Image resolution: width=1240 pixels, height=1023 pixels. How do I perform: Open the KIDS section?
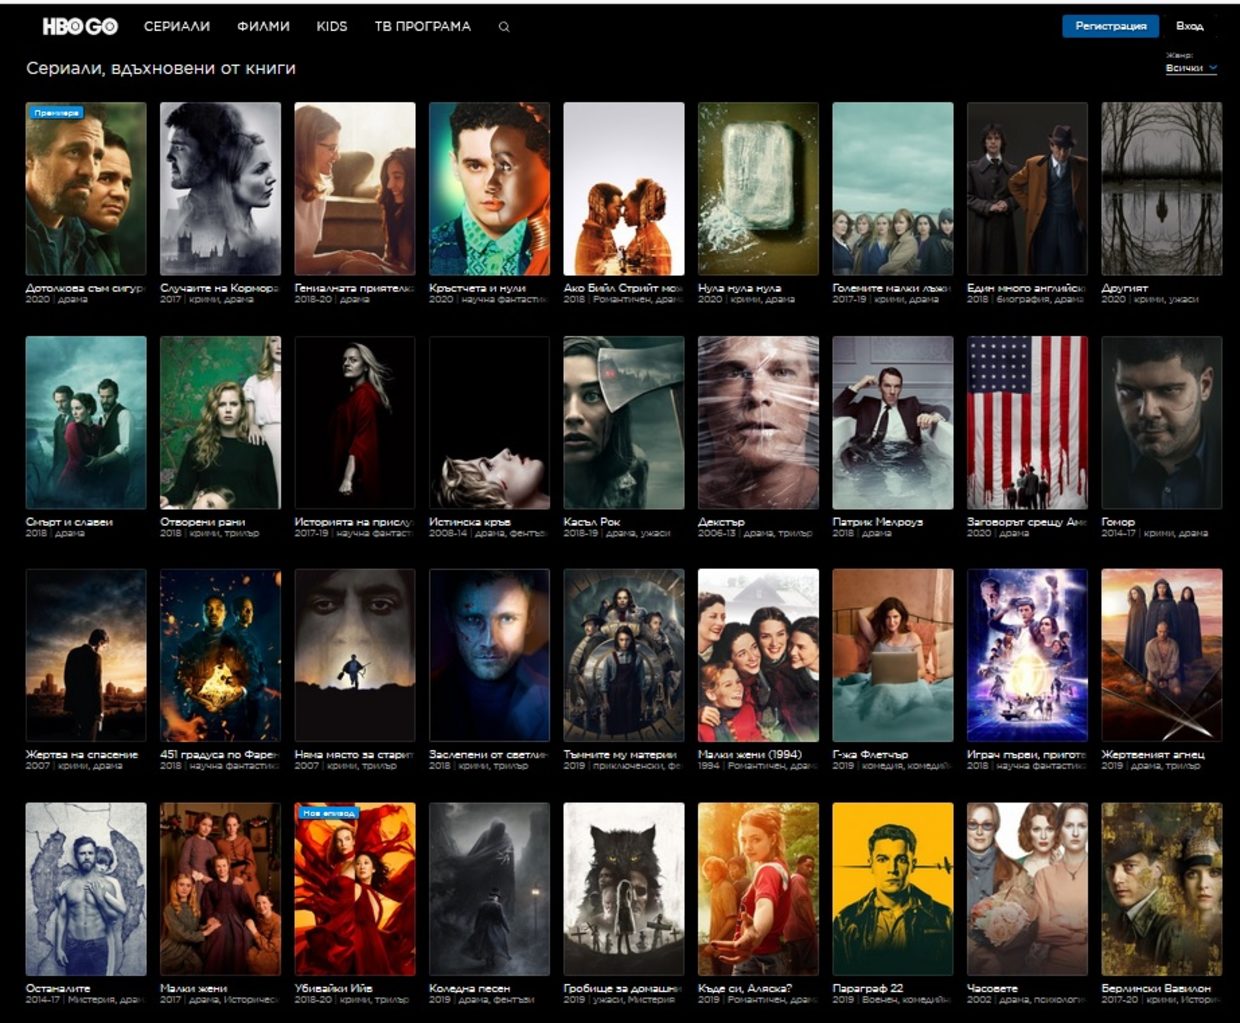(332, 27)
